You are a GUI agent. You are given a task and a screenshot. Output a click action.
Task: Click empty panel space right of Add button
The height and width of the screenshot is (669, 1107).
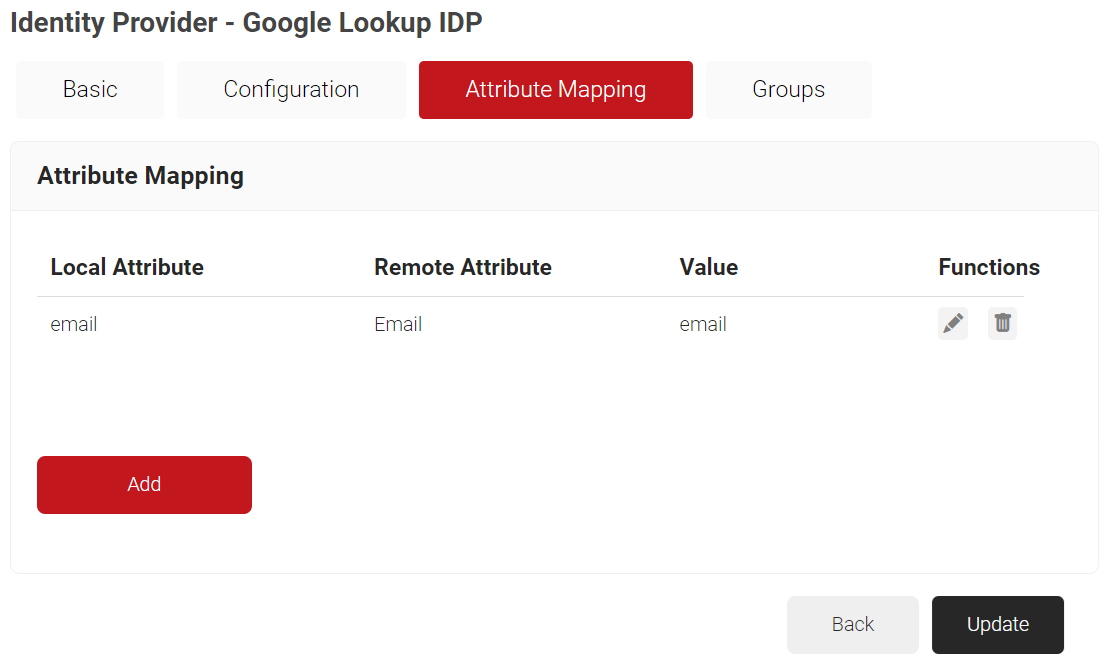click(x=600, y=485)
